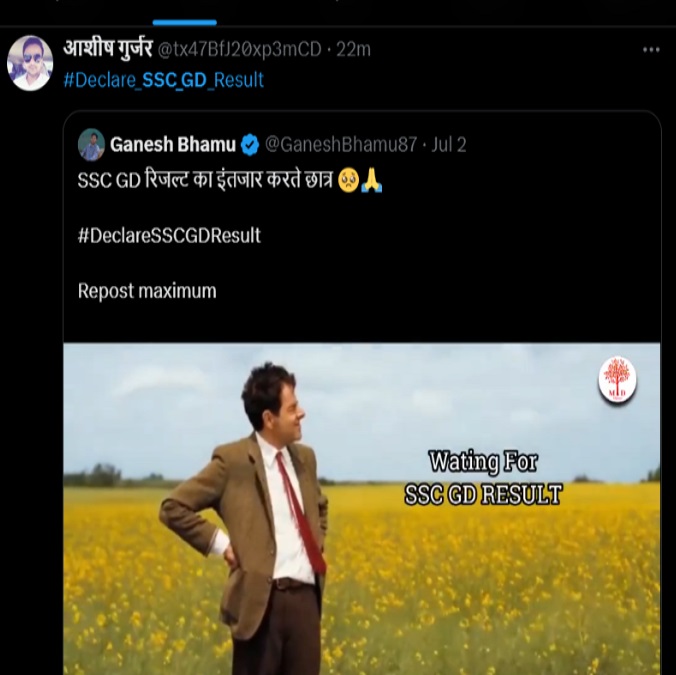This screenshot has height=675, width=676.
Task: Click Ganesh Bhamu's small avatar
Action: point(91,145)
